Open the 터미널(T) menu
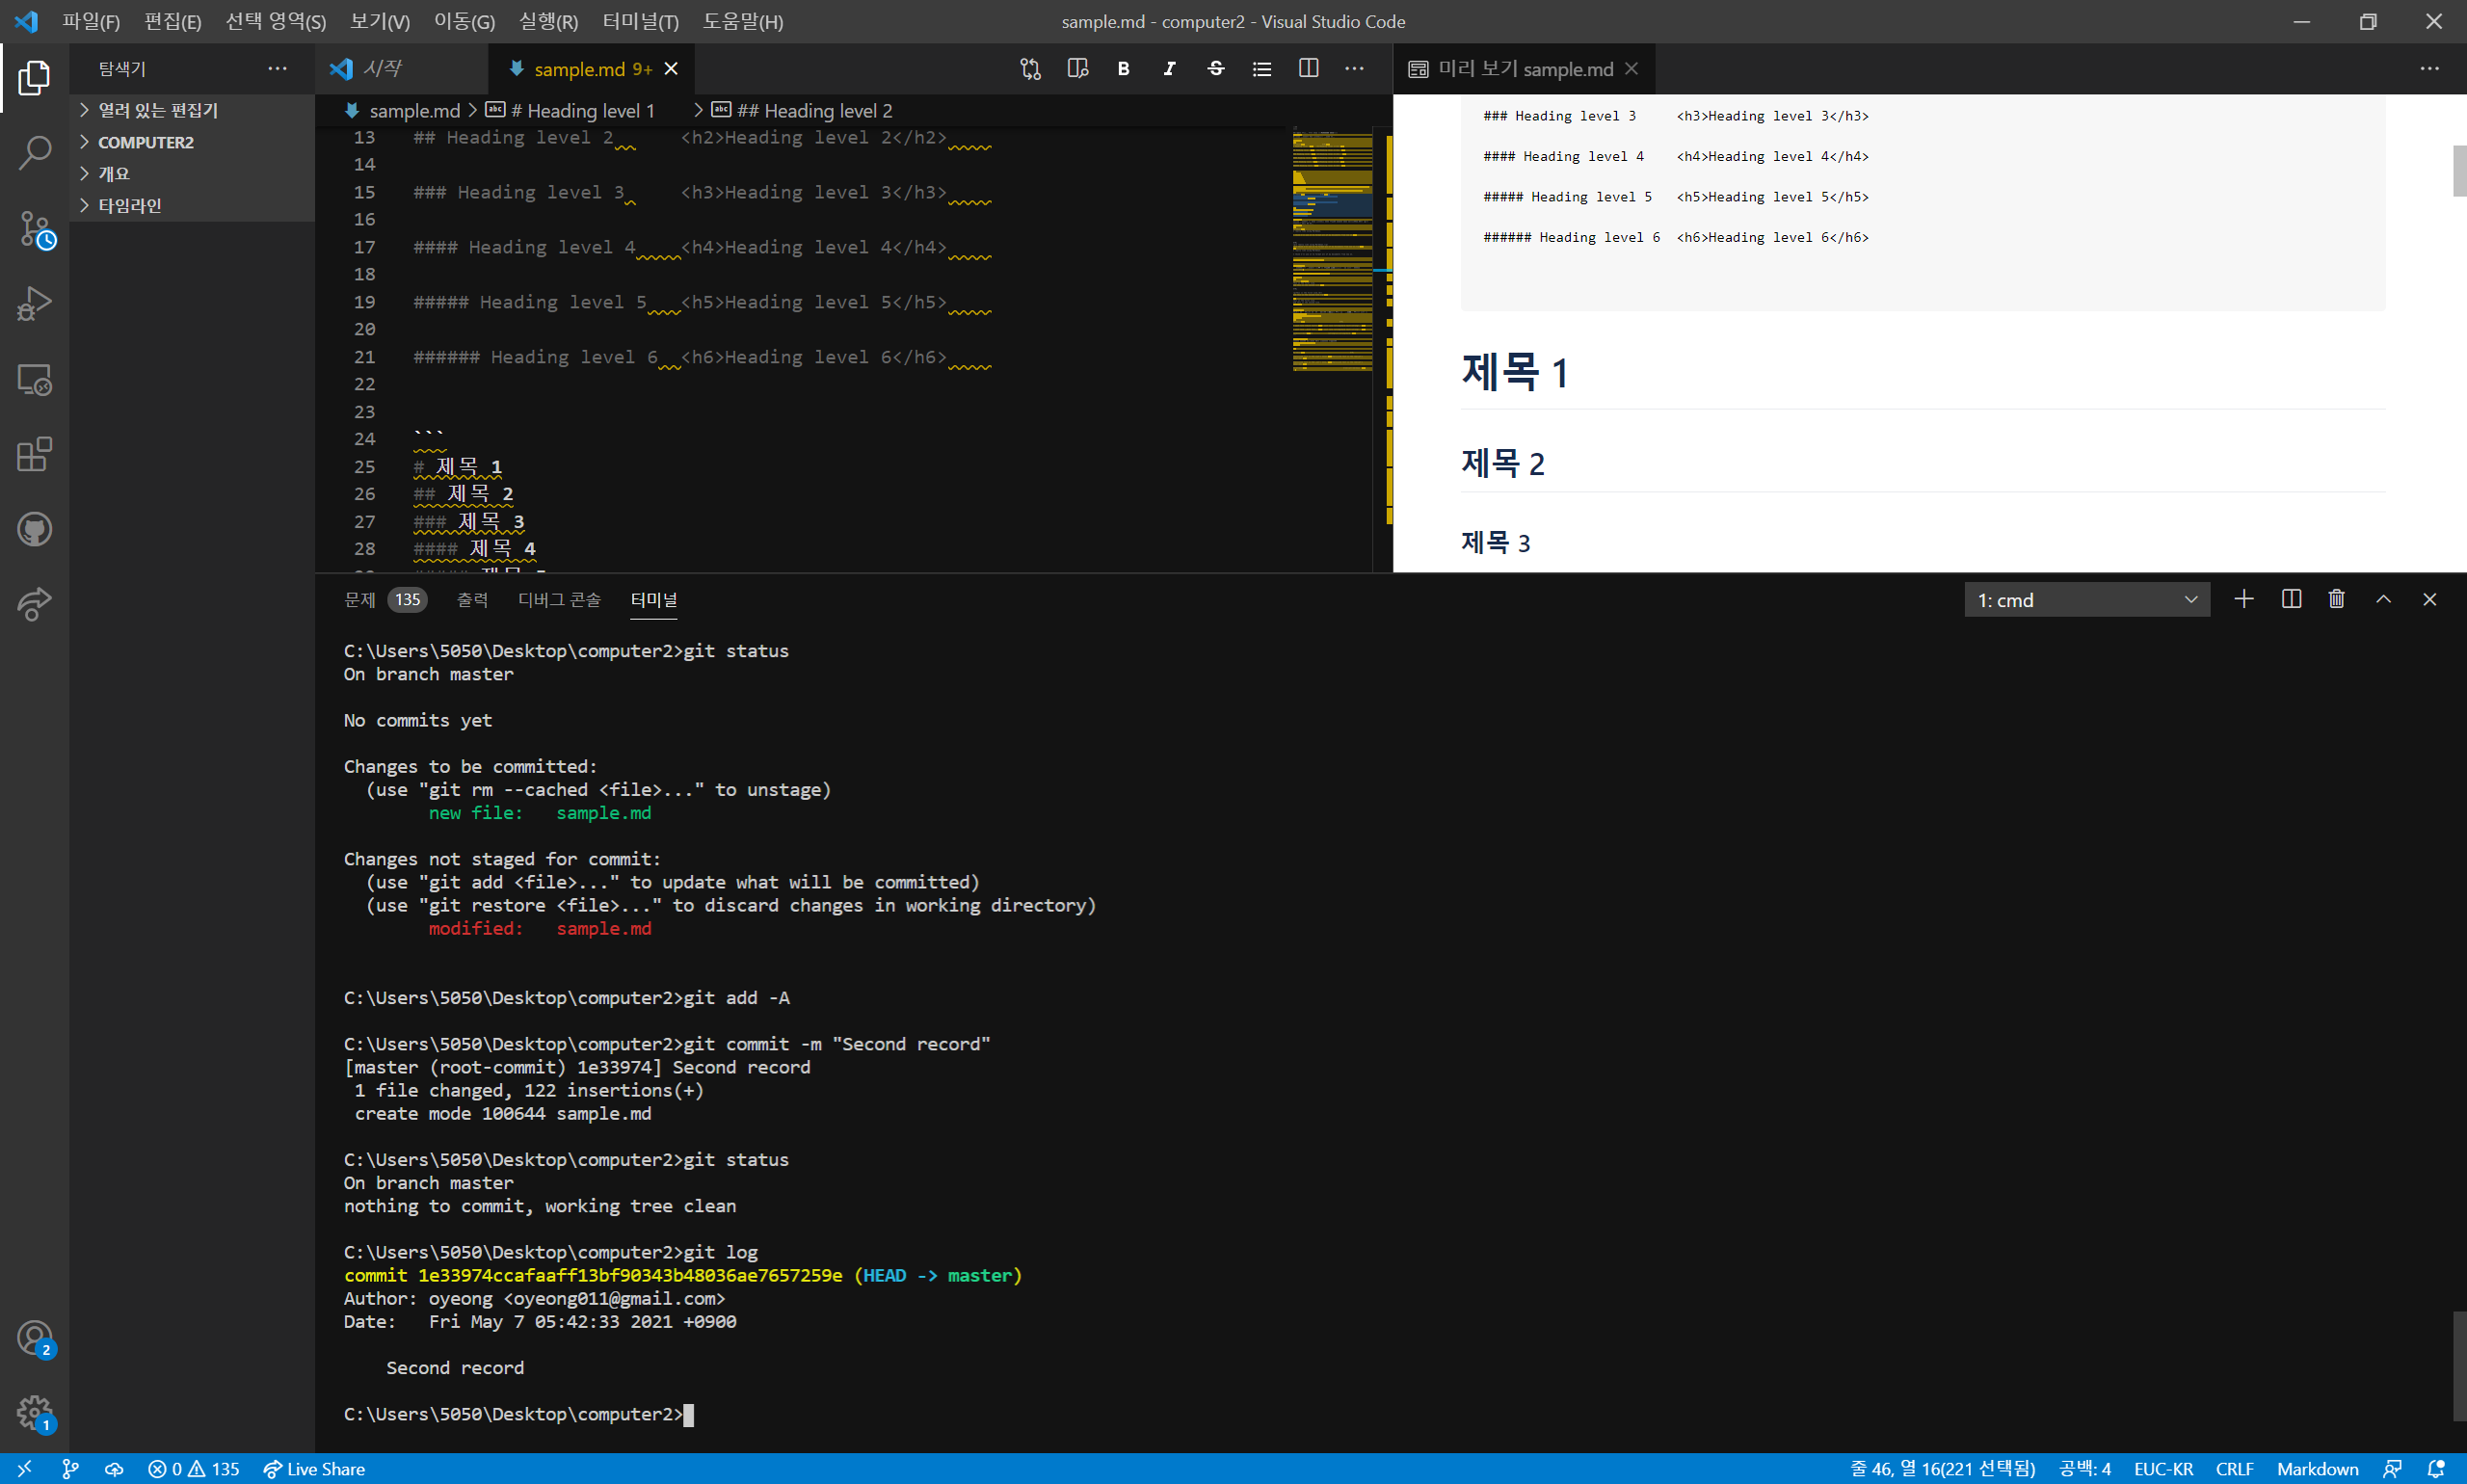 [x=641, y=21]
